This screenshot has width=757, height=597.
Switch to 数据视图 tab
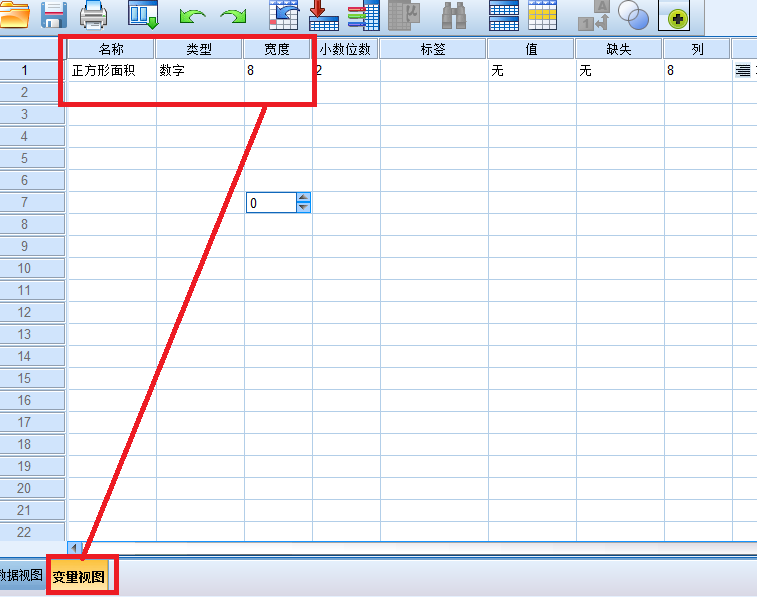click(x=22, y=575)
